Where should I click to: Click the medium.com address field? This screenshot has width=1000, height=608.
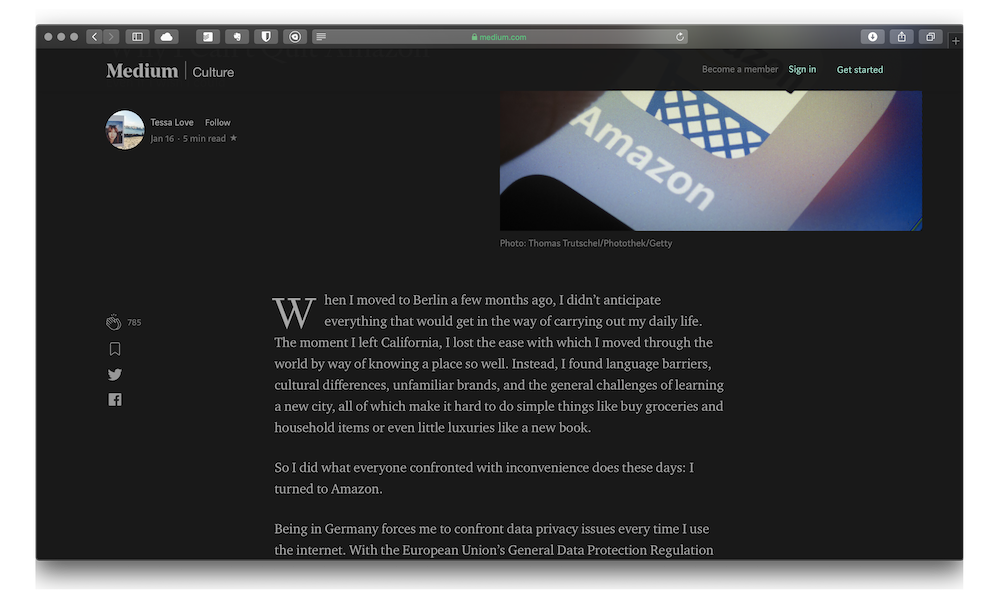pos(501,37)
